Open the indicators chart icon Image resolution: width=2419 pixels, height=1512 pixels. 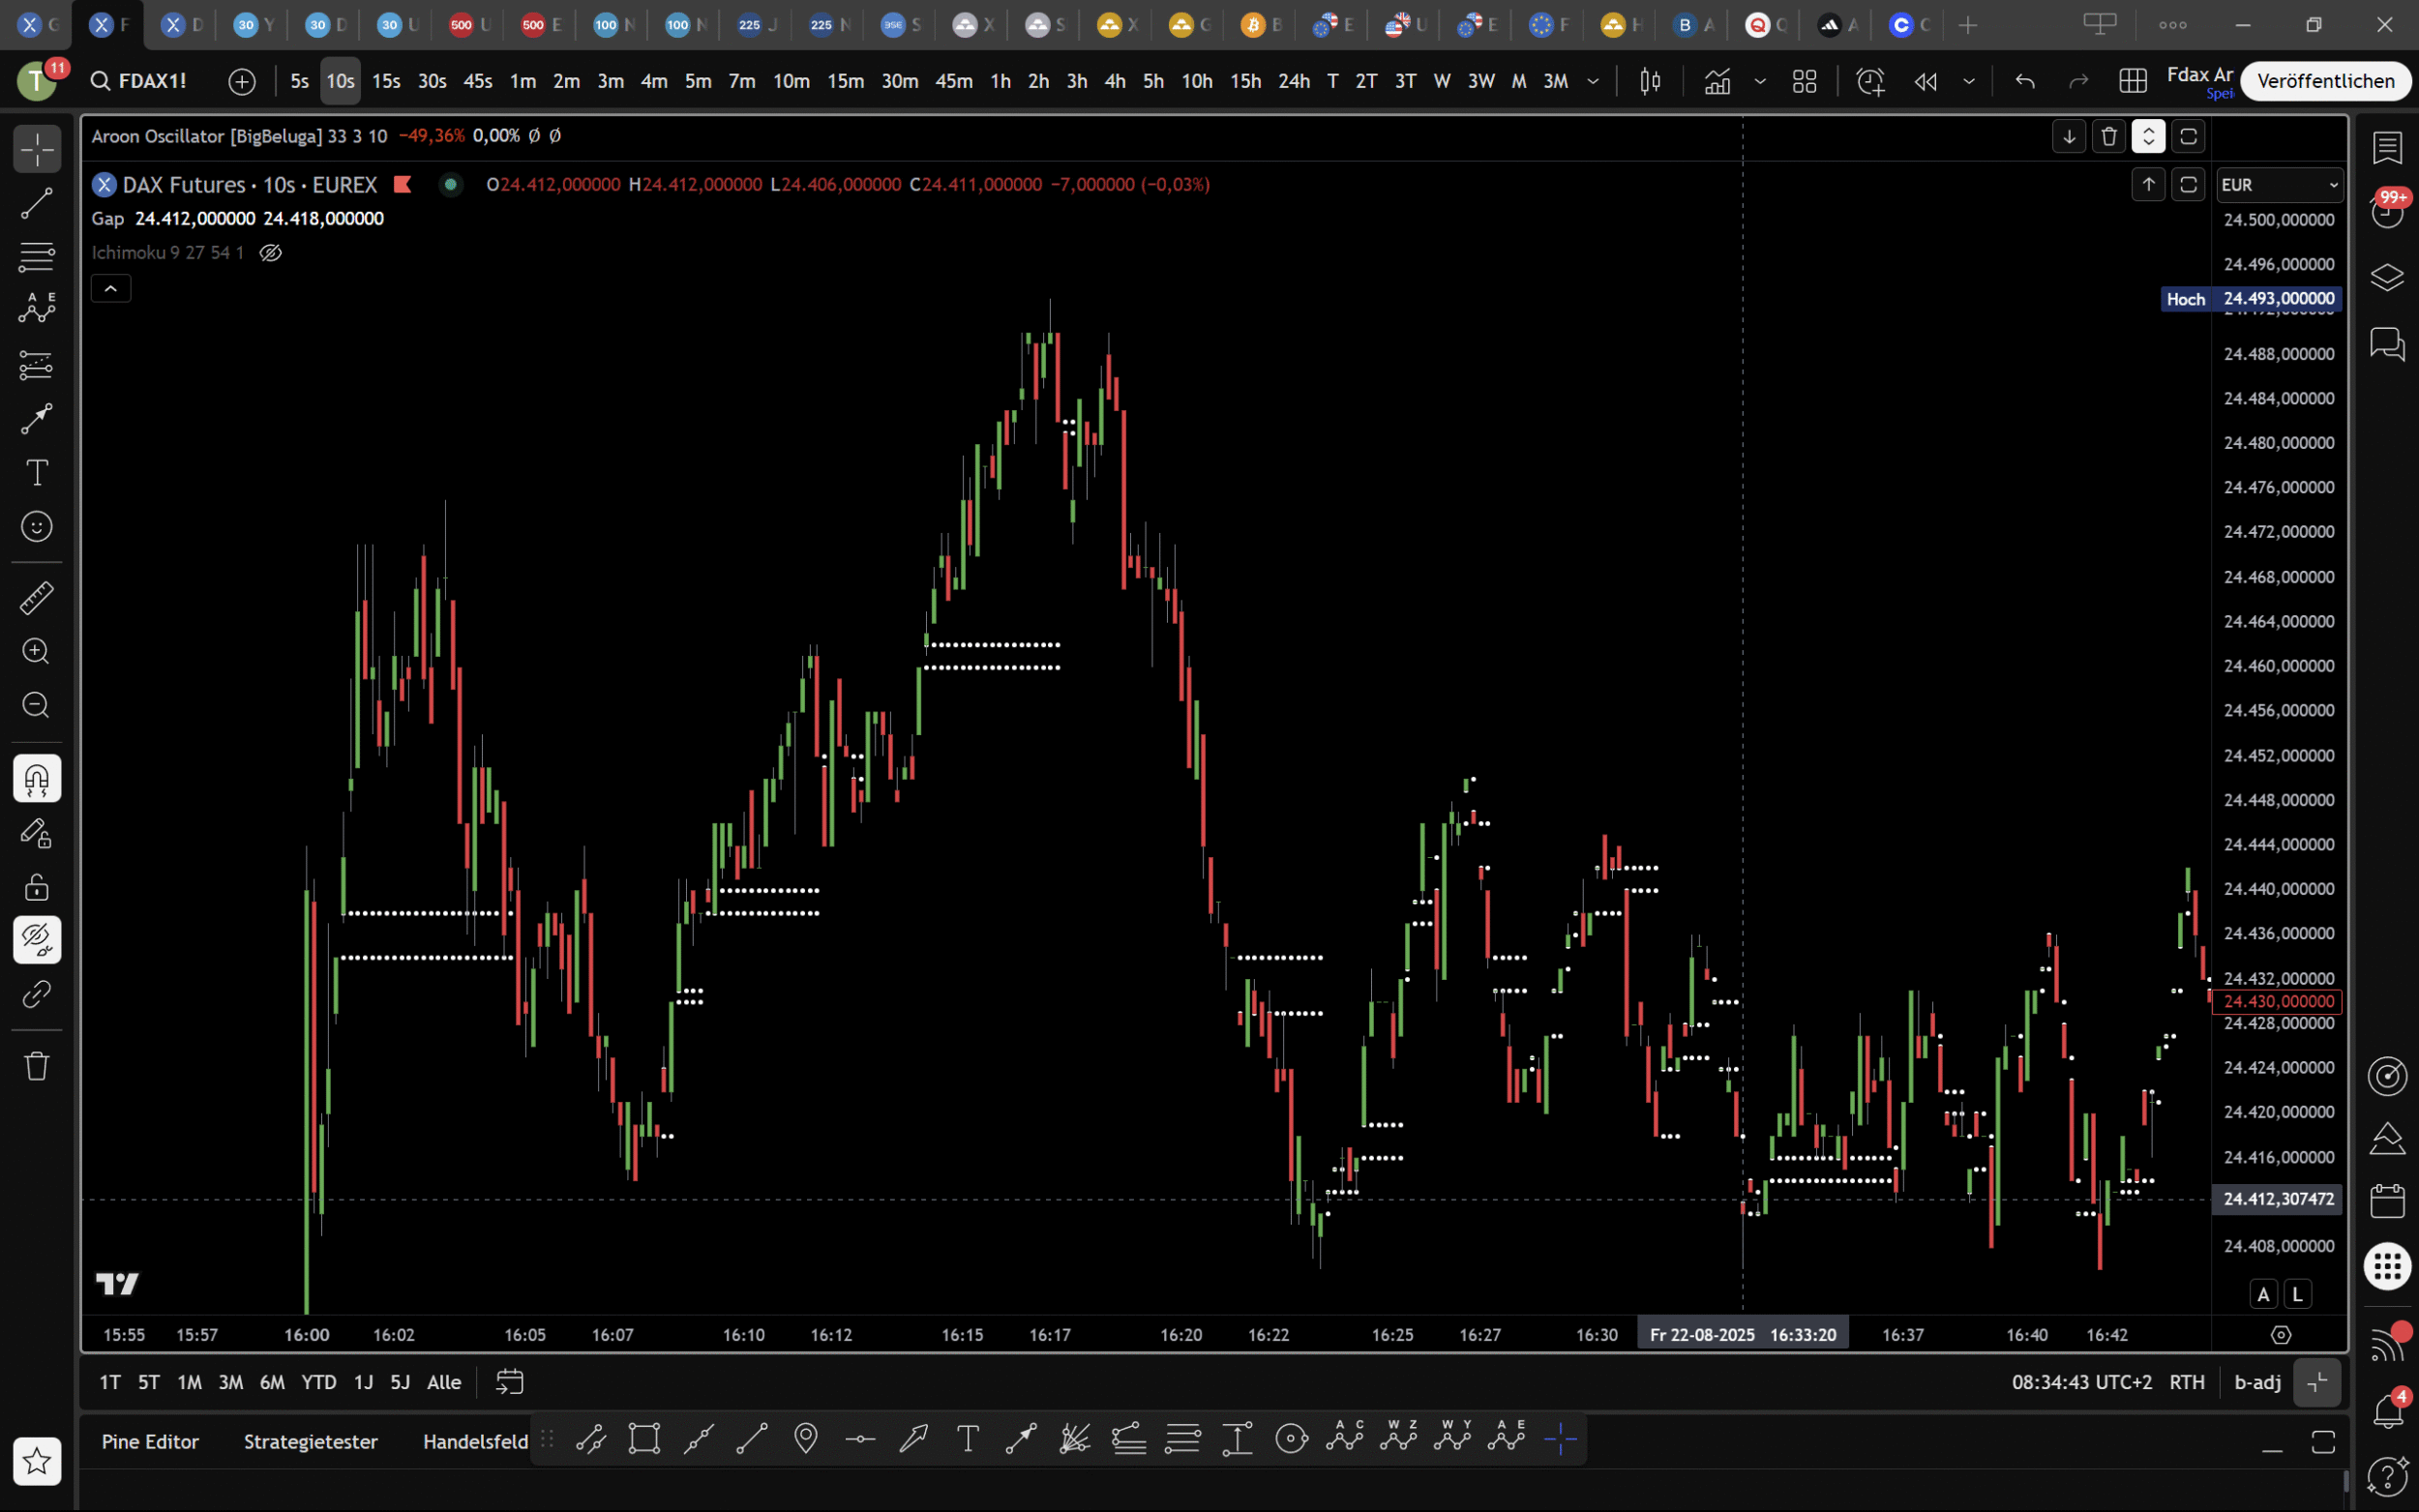[x=1717, y=81]
